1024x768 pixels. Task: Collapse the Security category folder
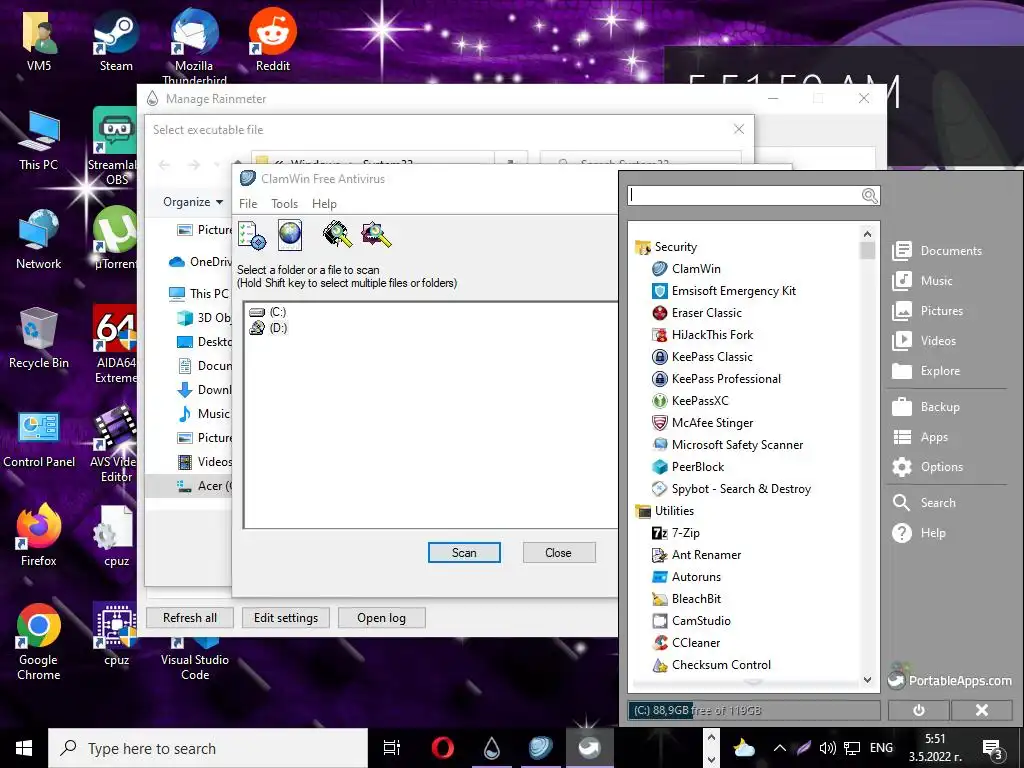click(x=666, y=247)
